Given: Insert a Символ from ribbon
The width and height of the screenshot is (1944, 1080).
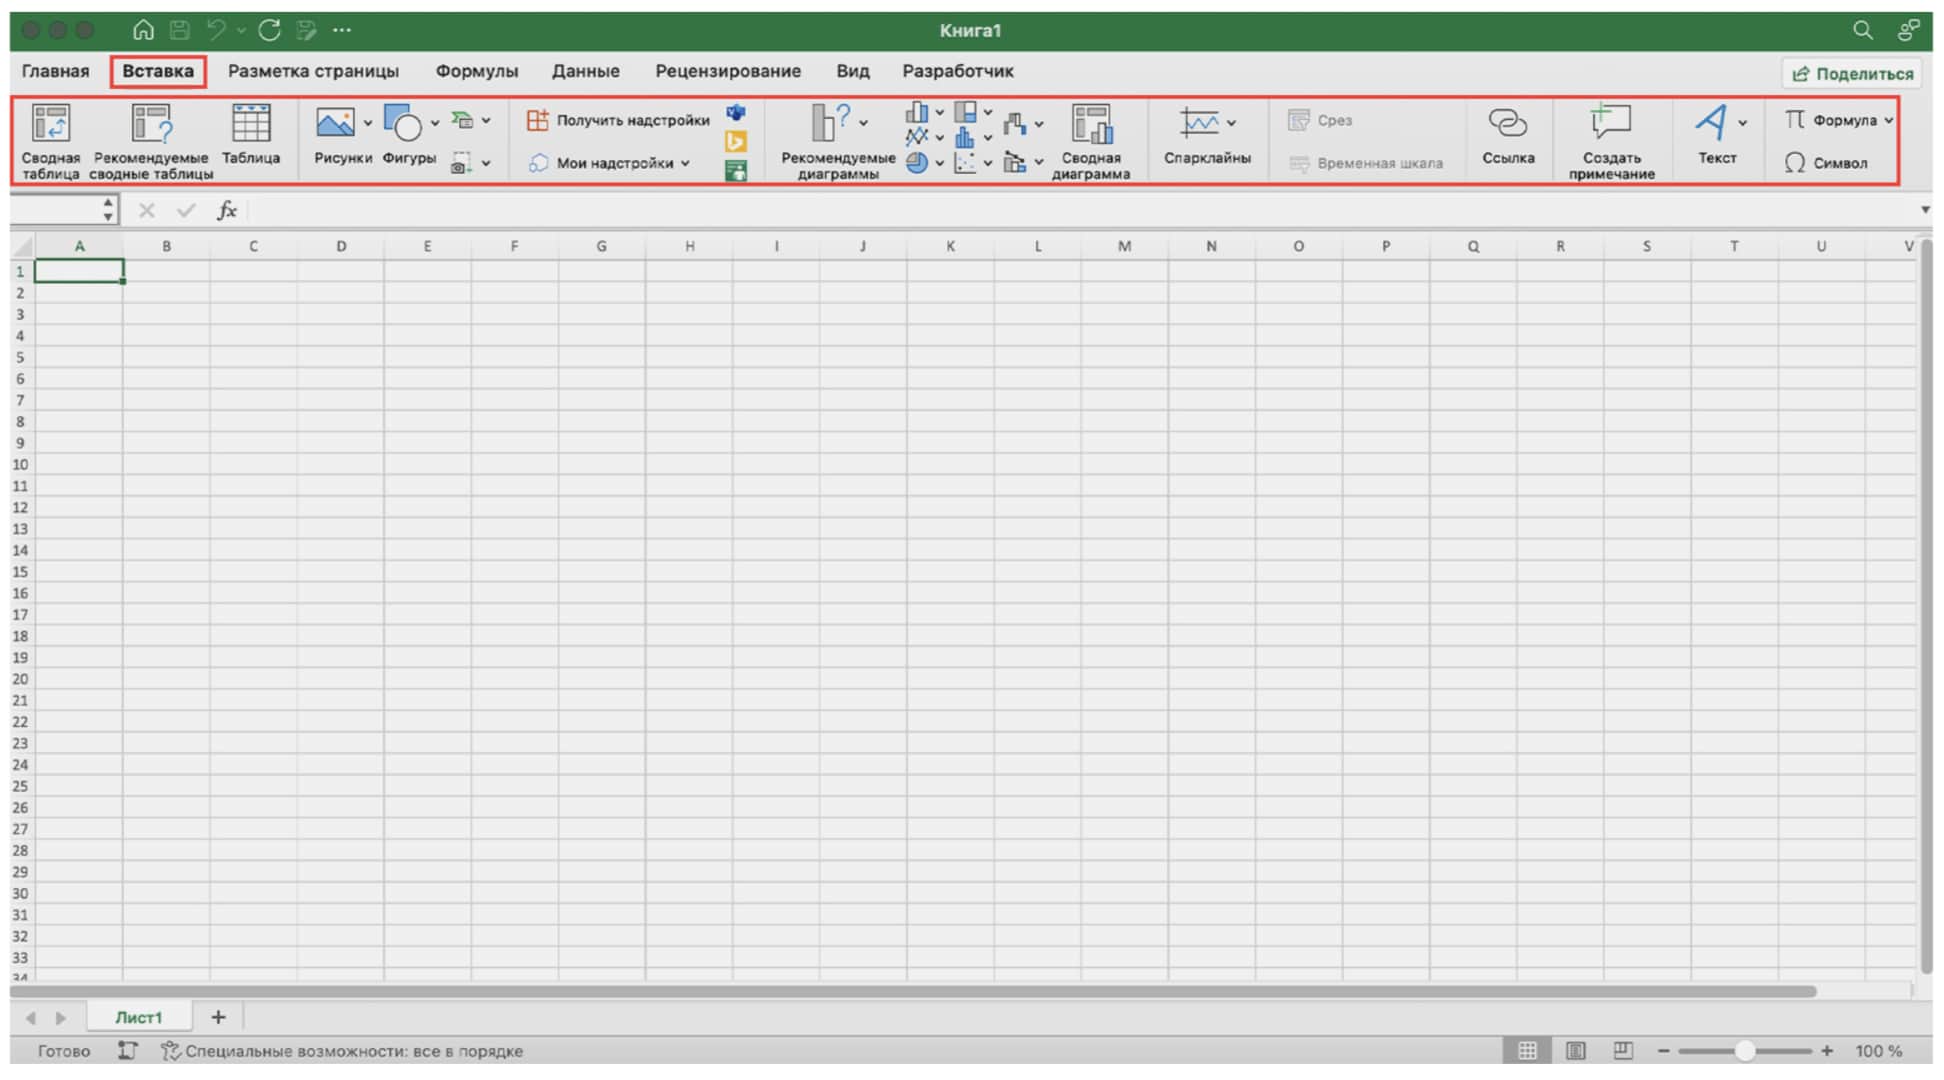Looking at the screenshot, I should 1826,163.
